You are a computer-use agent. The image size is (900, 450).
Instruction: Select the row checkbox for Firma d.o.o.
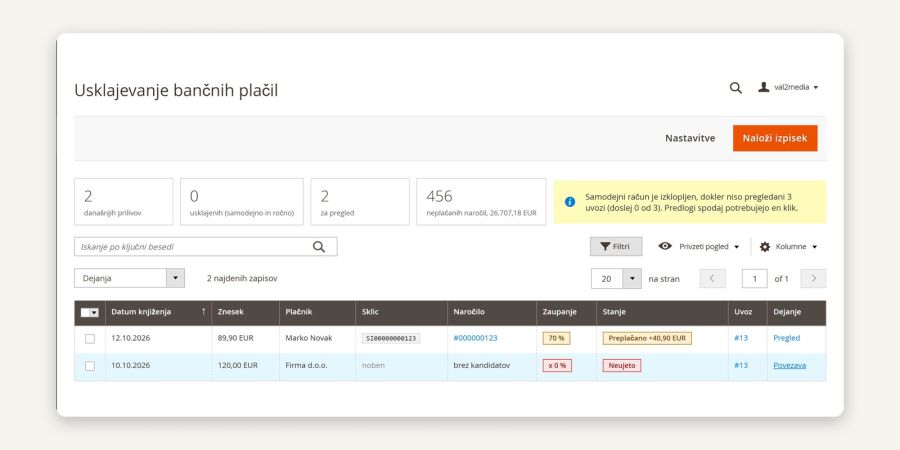[x=90, y=366]
